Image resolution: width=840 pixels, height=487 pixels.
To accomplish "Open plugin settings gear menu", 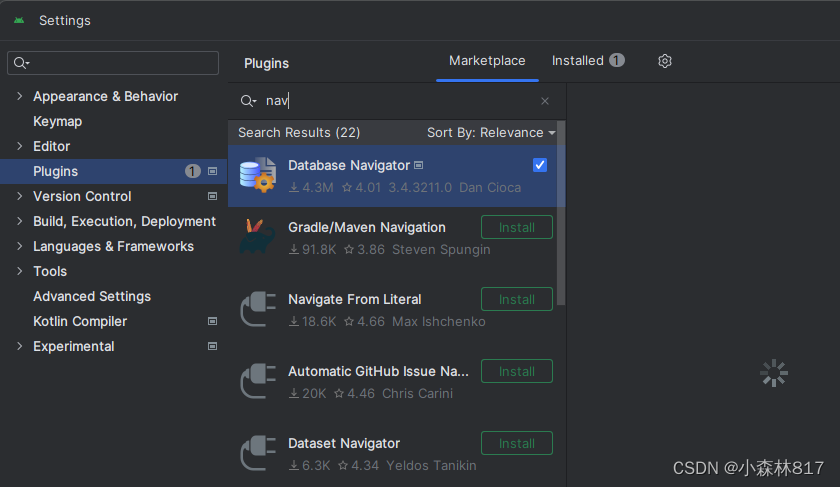I will point(665,61).
